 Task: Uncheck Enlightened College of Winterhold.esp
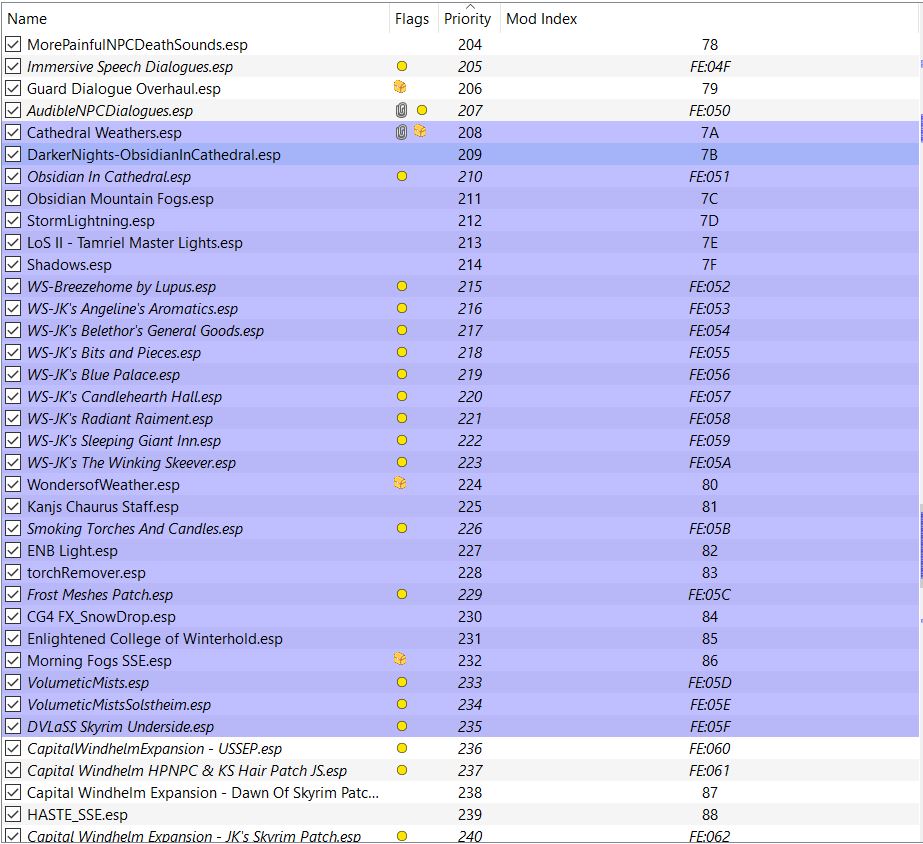coord(13,638)
